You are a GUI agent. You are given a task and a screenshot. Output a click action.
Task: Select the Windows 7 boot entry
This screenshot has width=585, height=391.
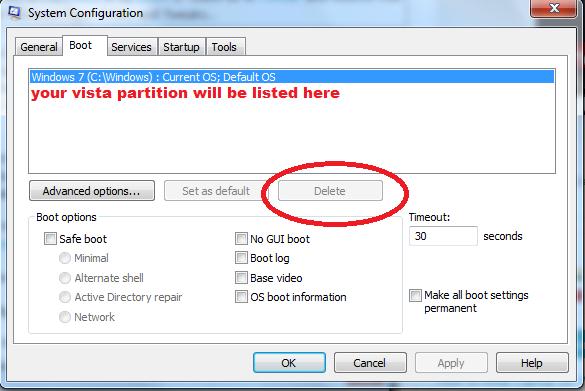292,77
